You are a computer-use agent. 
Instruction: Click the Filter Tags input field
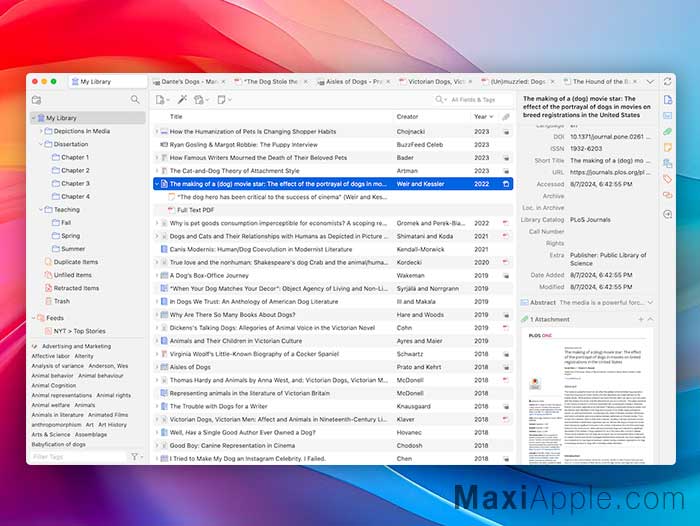coord(79,456)
